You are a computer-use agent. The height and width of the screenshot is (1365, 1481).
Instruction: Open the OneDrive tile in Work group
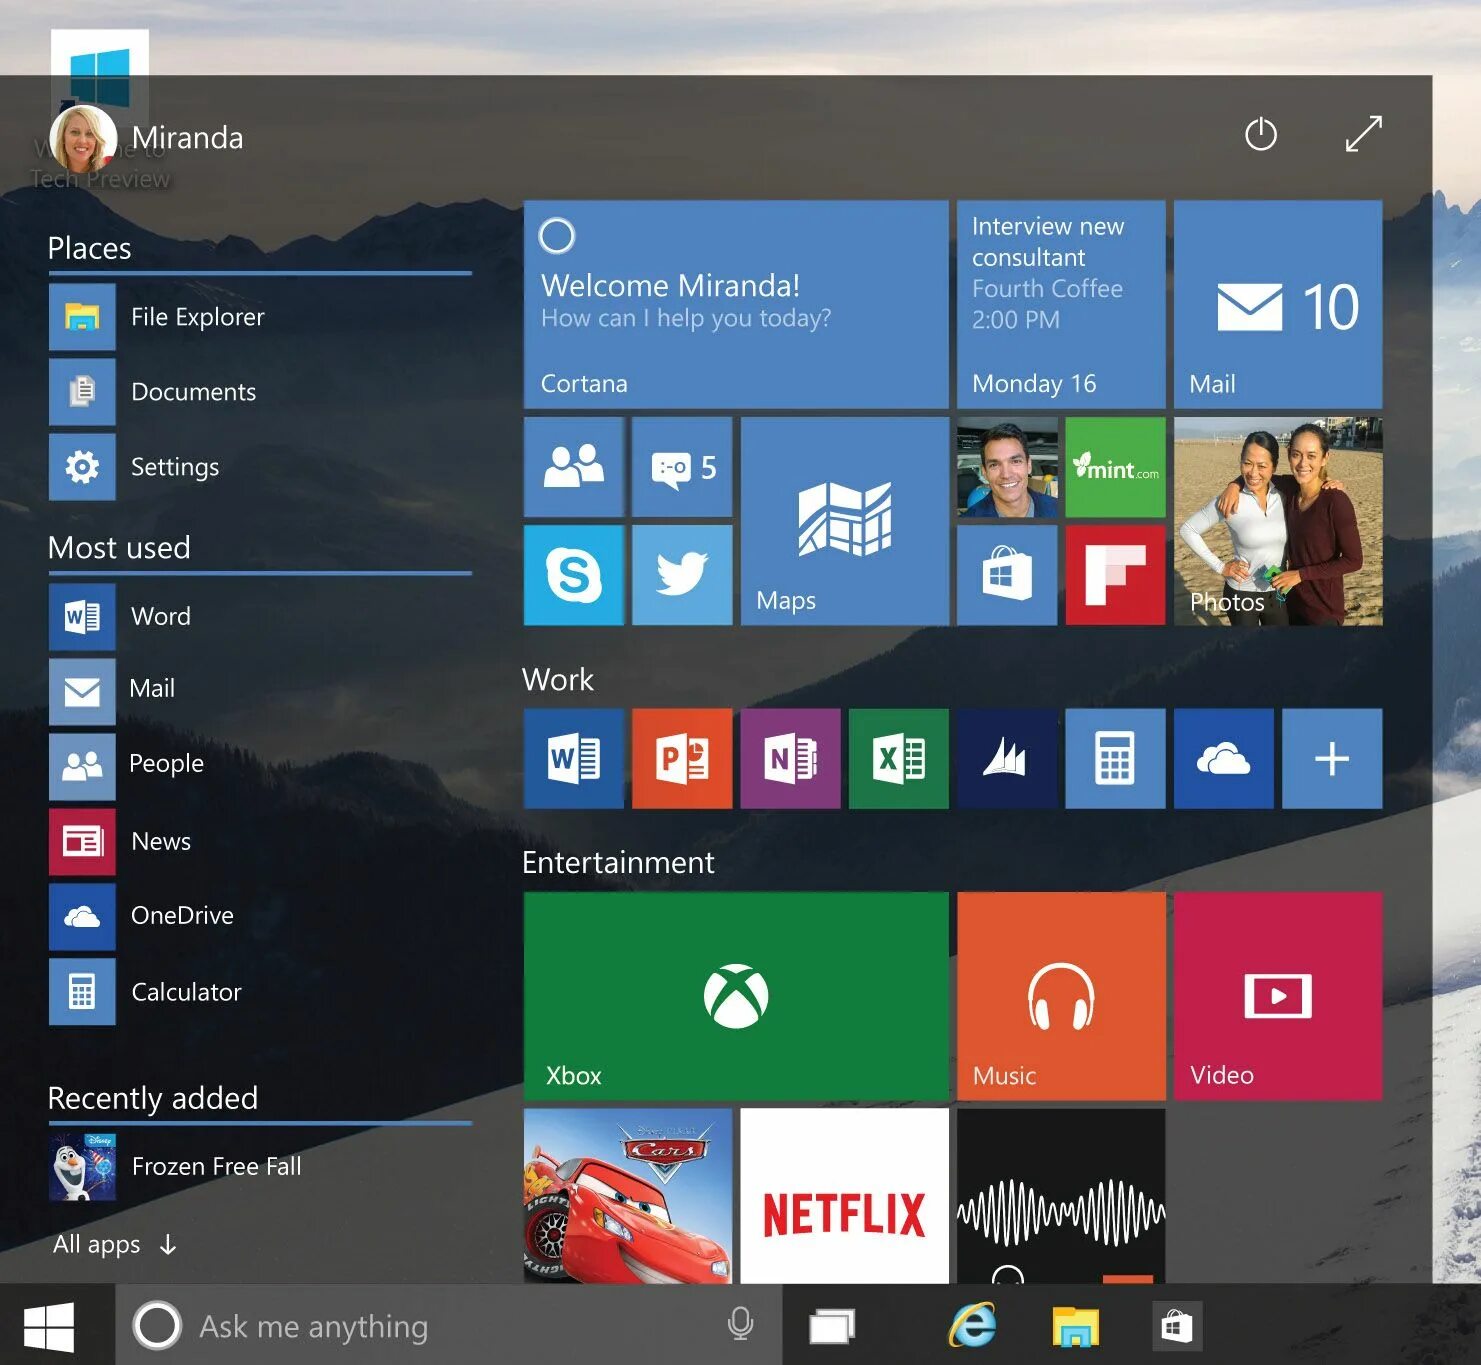coord(1224,759)
